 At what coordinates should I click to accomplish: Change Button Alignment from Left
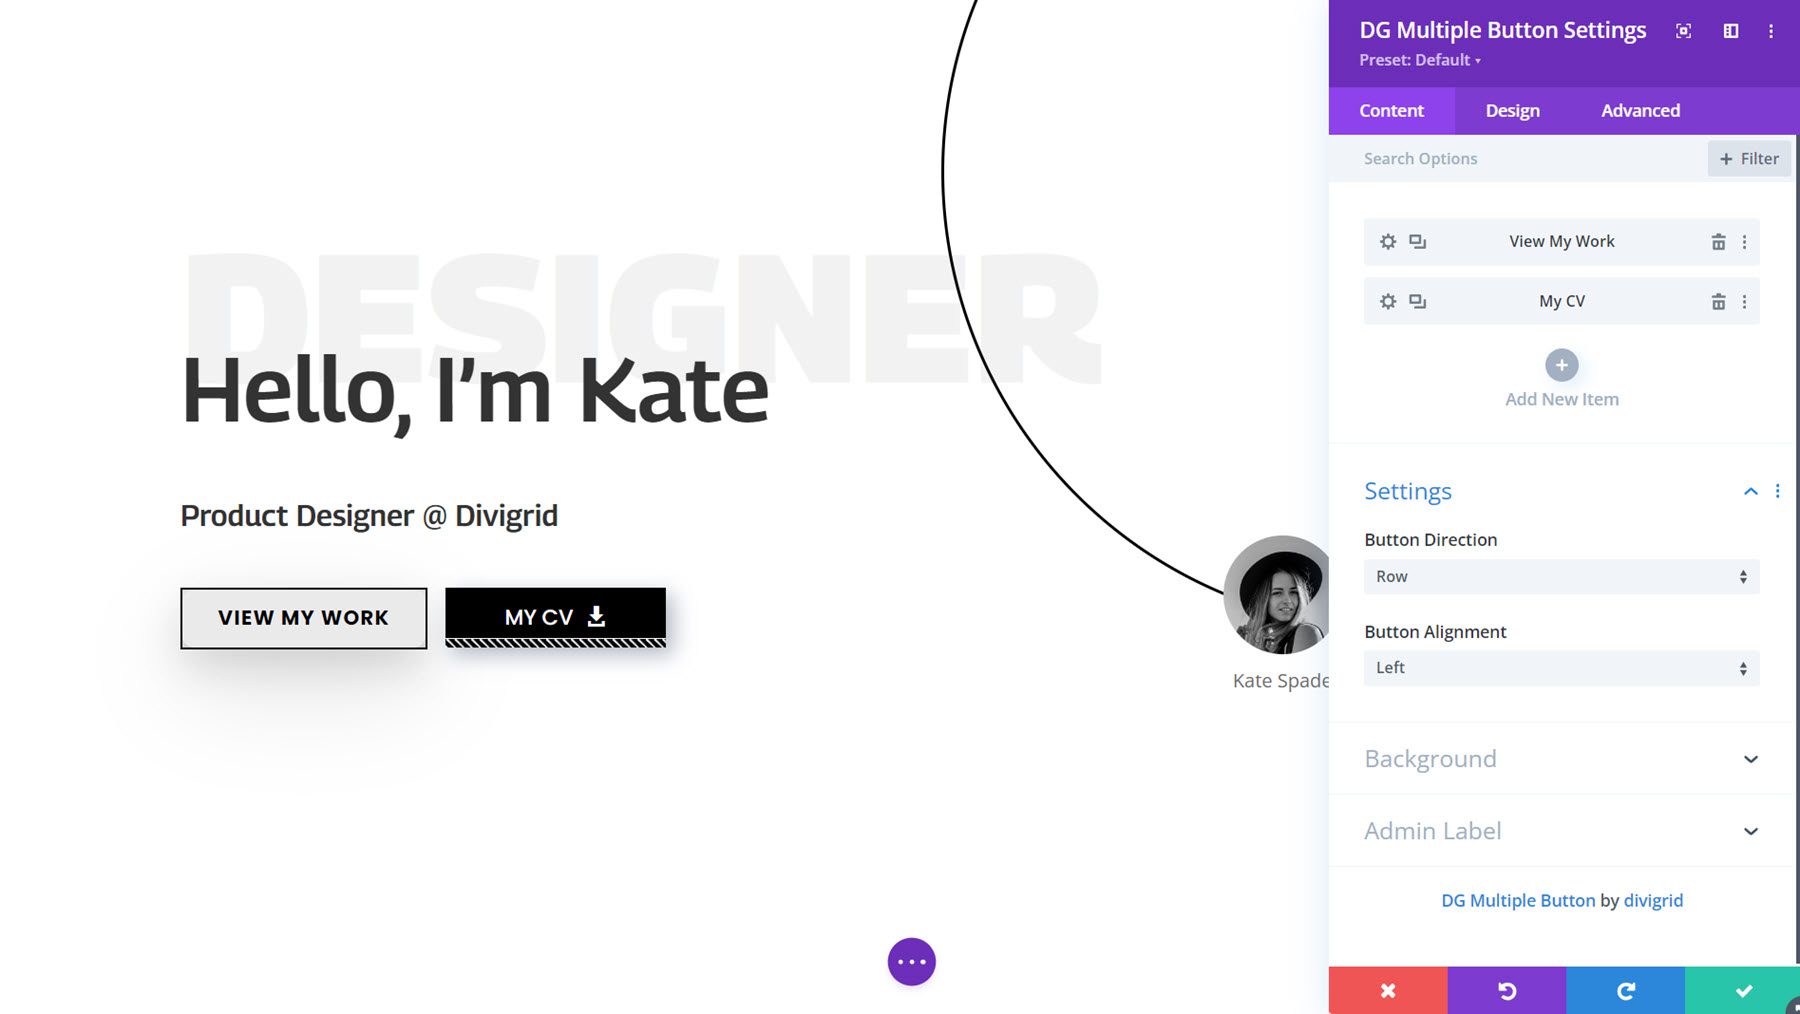tap(1560, 668)
